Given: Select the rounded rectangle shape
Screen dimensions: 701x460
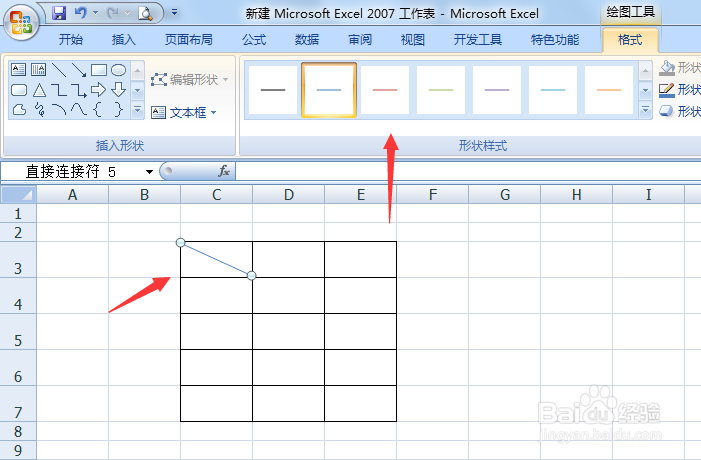Looking at the screenshot, I should pyautogui.click(x=18, y=90).
